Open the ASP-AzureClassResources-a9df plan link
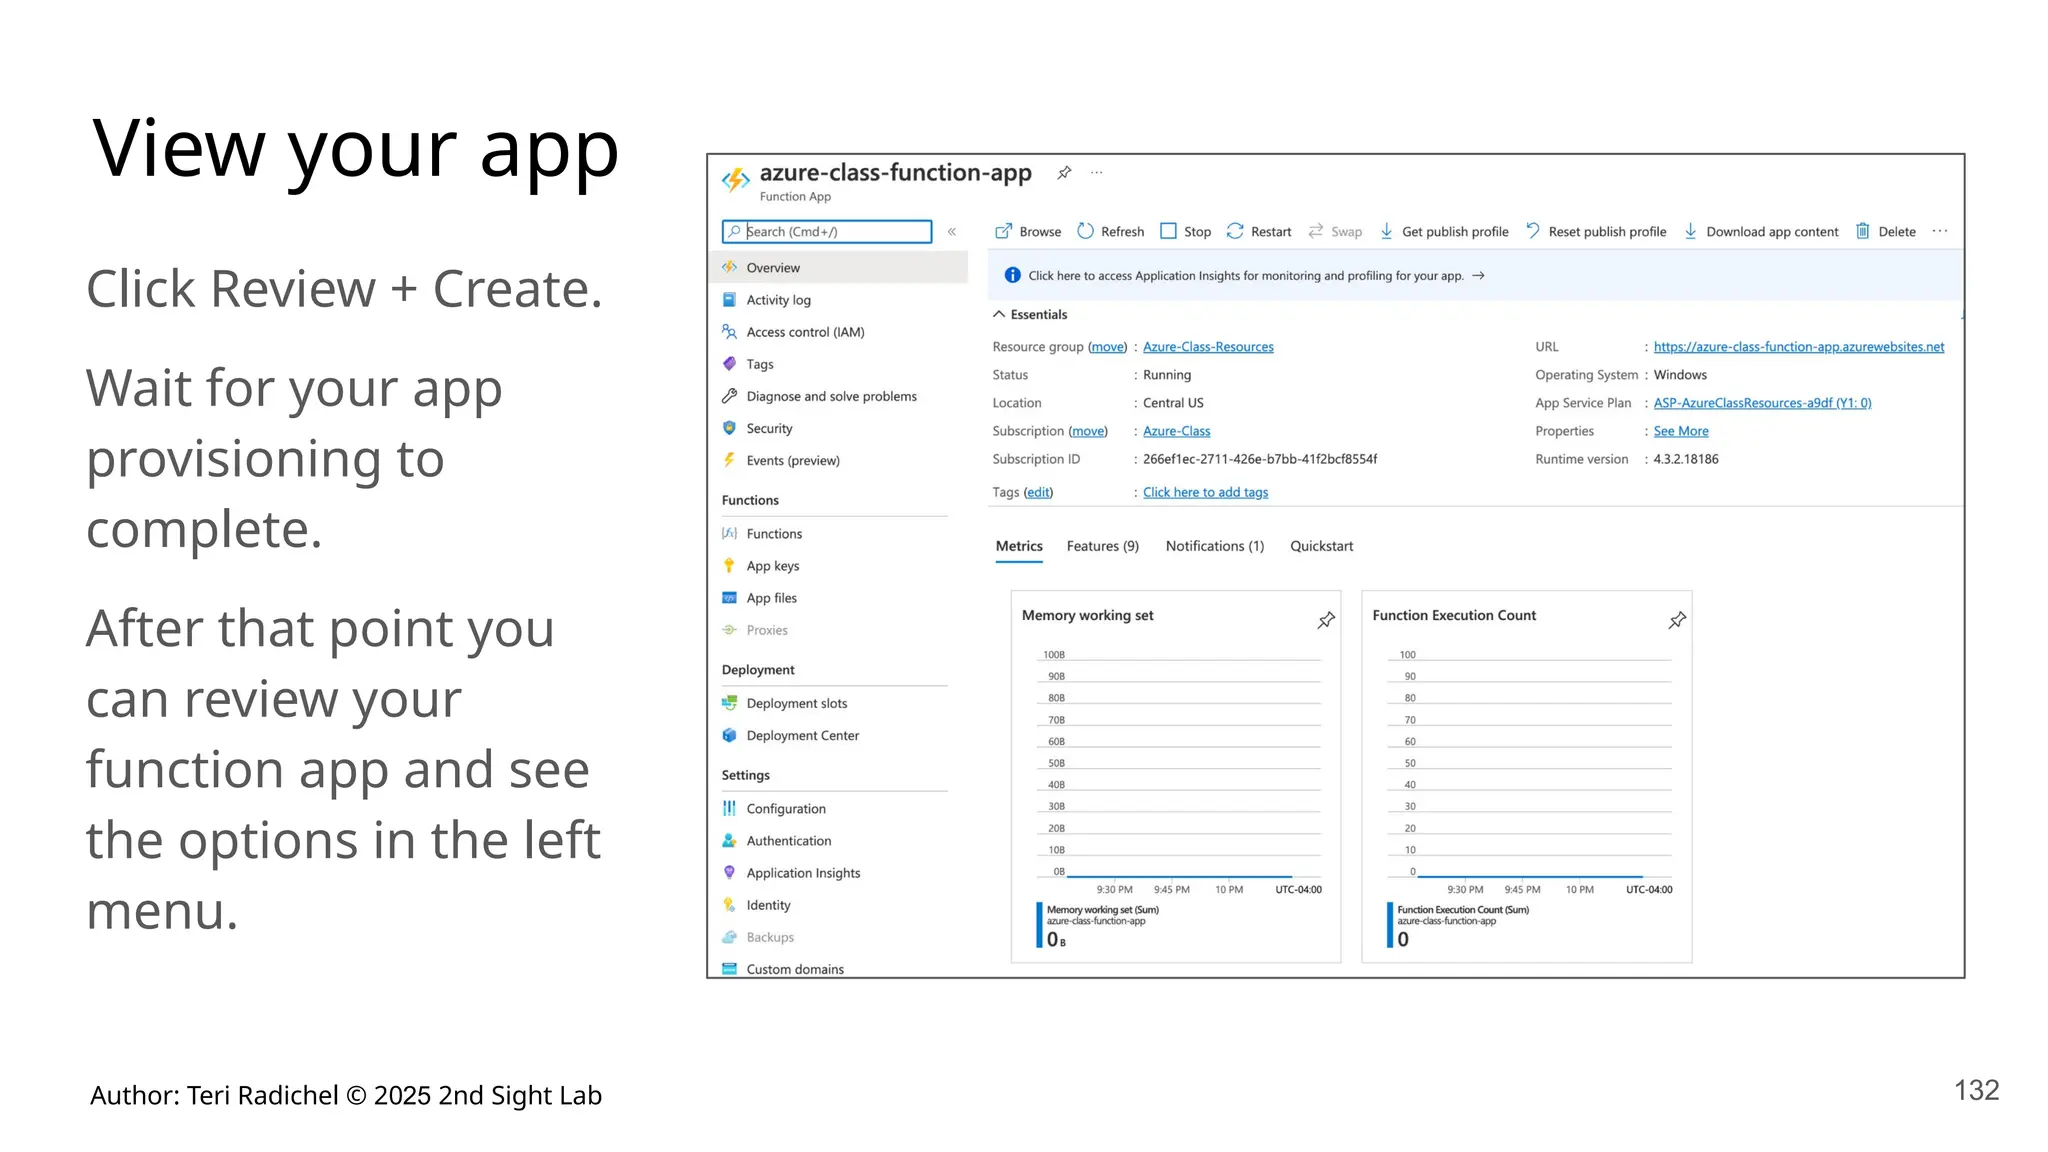 click(x=1762, y=403)
